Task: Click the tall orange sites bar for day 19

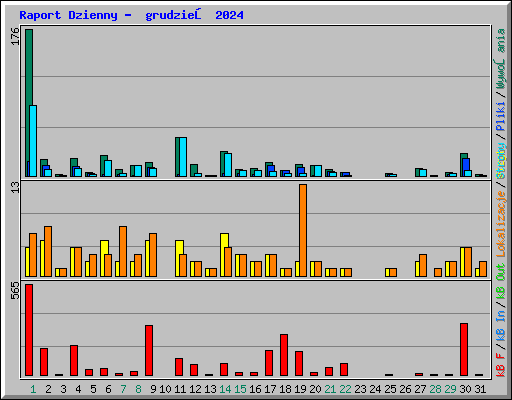Action: pos(303,230)
